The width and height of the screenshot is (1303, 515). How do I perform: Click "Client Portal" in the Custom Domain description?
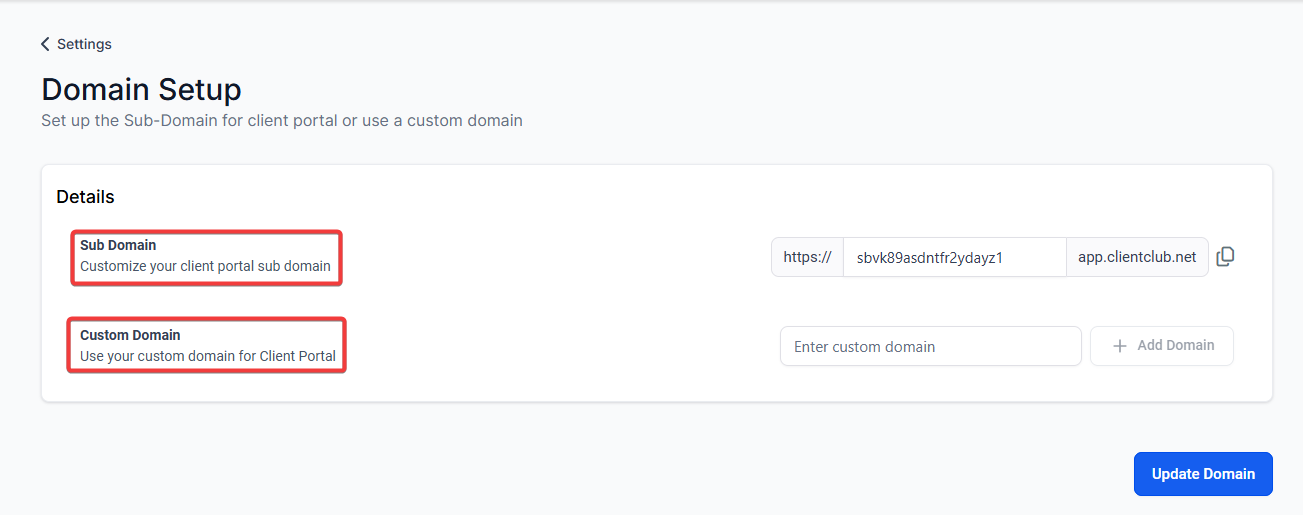[x=297, y=356]
